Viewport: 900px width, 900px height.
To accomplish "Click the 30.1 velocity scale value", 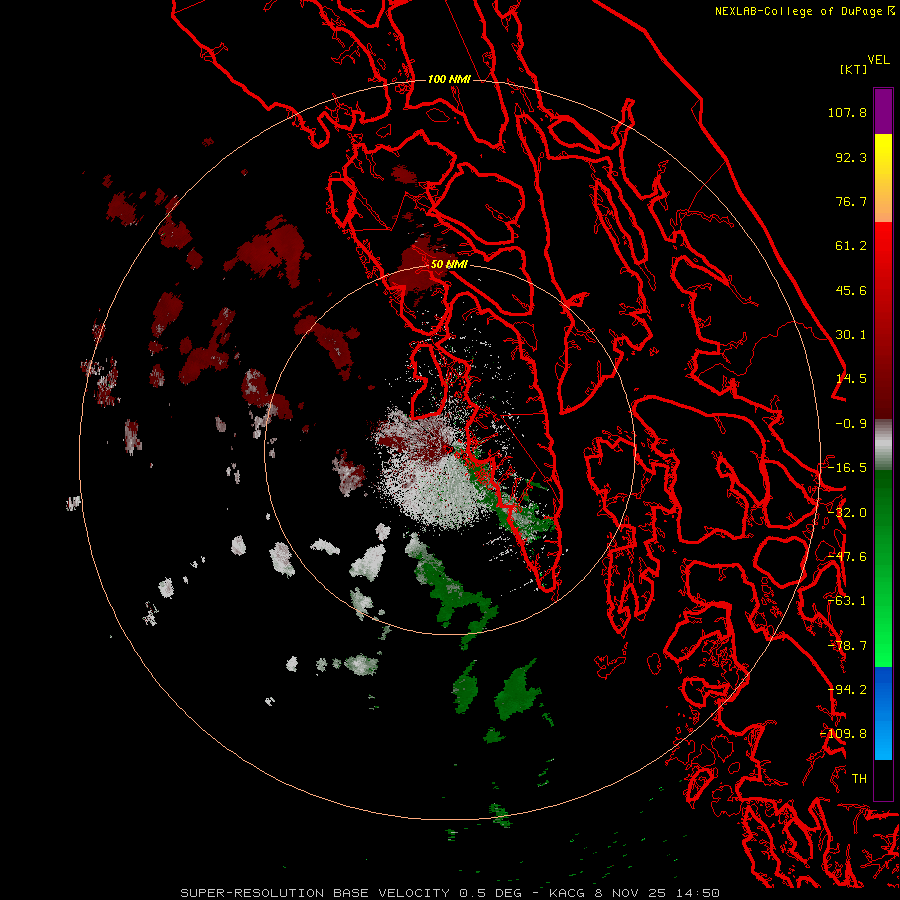I will point(851,335).
